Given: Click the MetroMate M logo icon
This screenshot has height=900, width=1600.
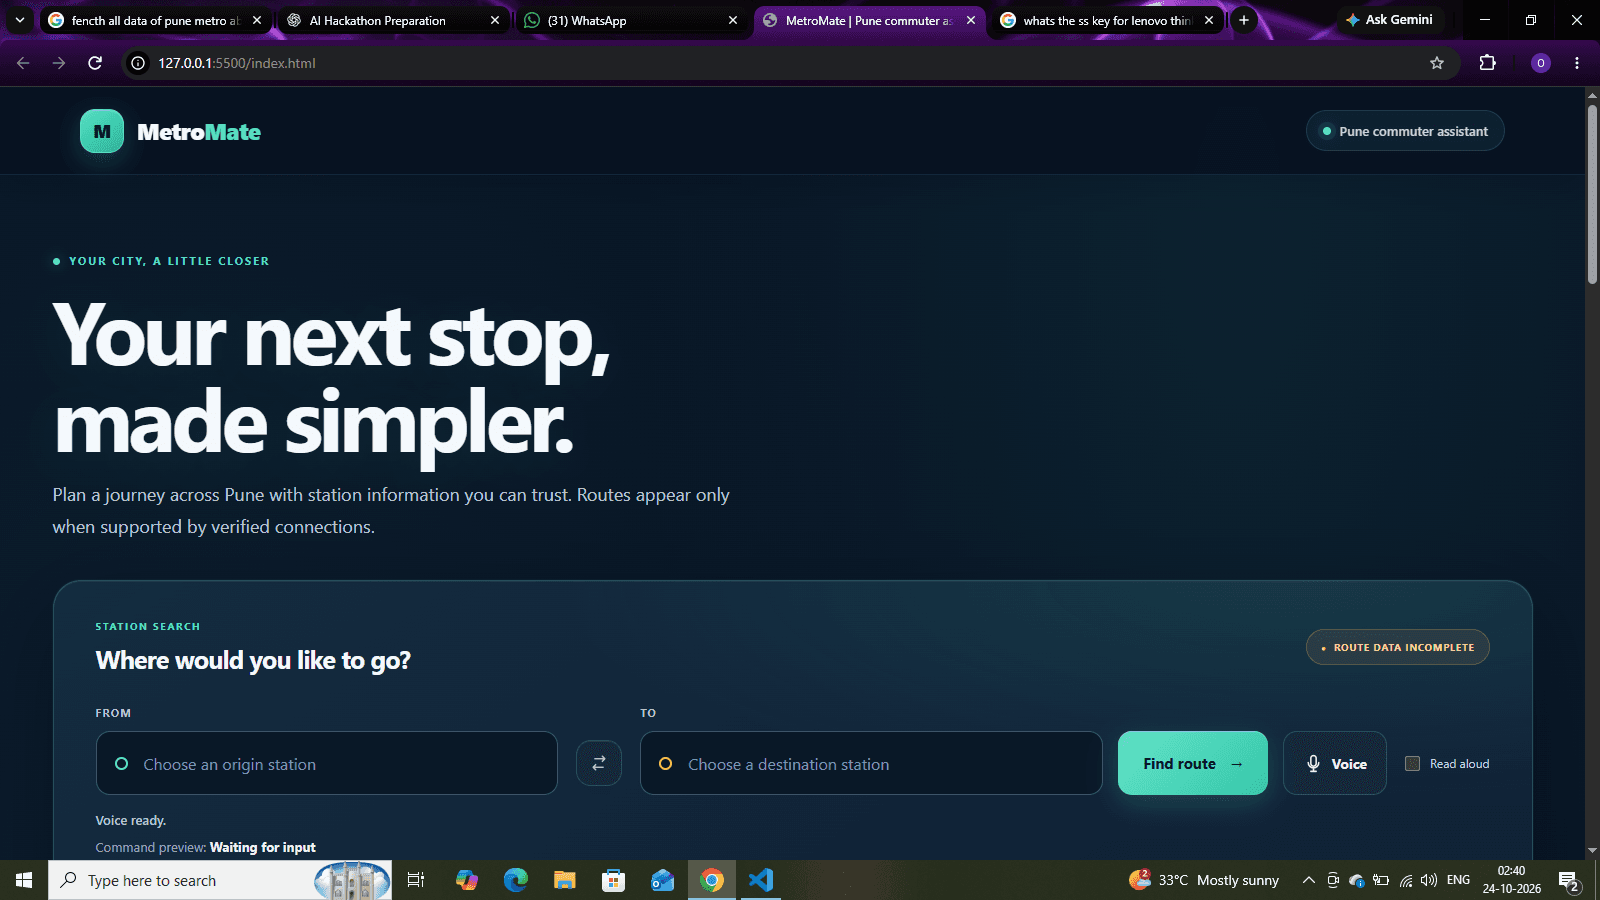Looking at the screenshot, I should click(x=102, y=131).
